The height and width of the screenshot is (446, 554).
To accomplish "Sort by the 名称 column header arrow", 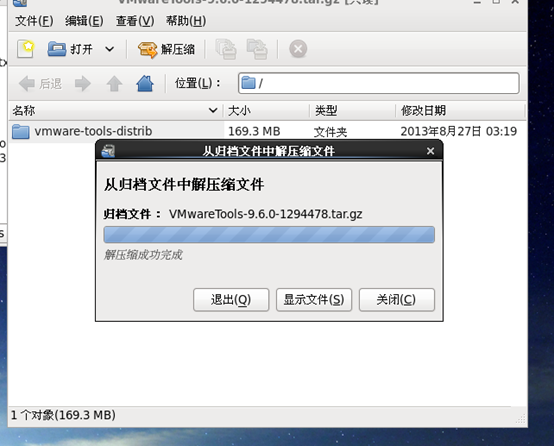I will coord(213,111).
